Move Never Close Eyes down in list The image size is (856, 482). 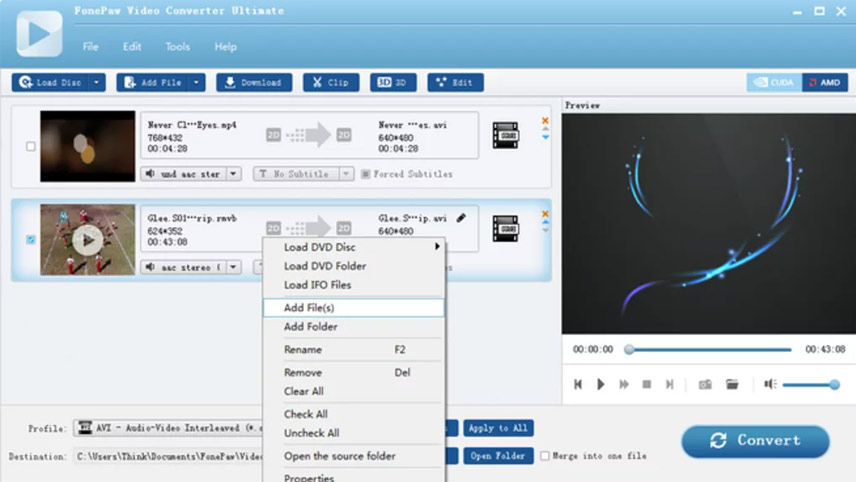click(545, 138)
